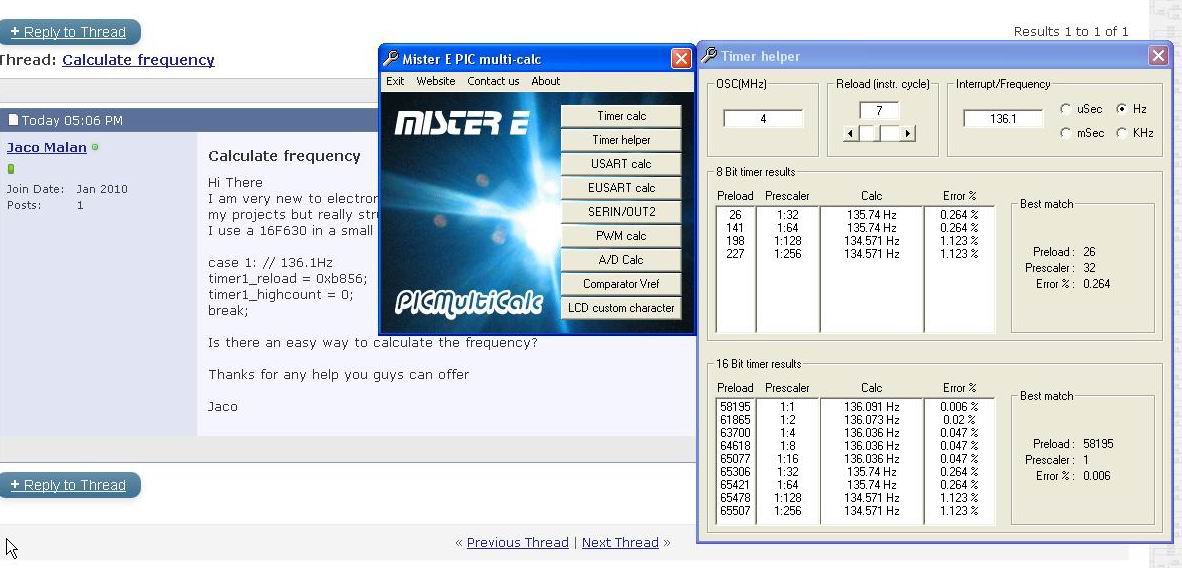Select 8 Bit preload value 26
Viewport: 1182px width, 568px height.
click(x=735, y=215)
